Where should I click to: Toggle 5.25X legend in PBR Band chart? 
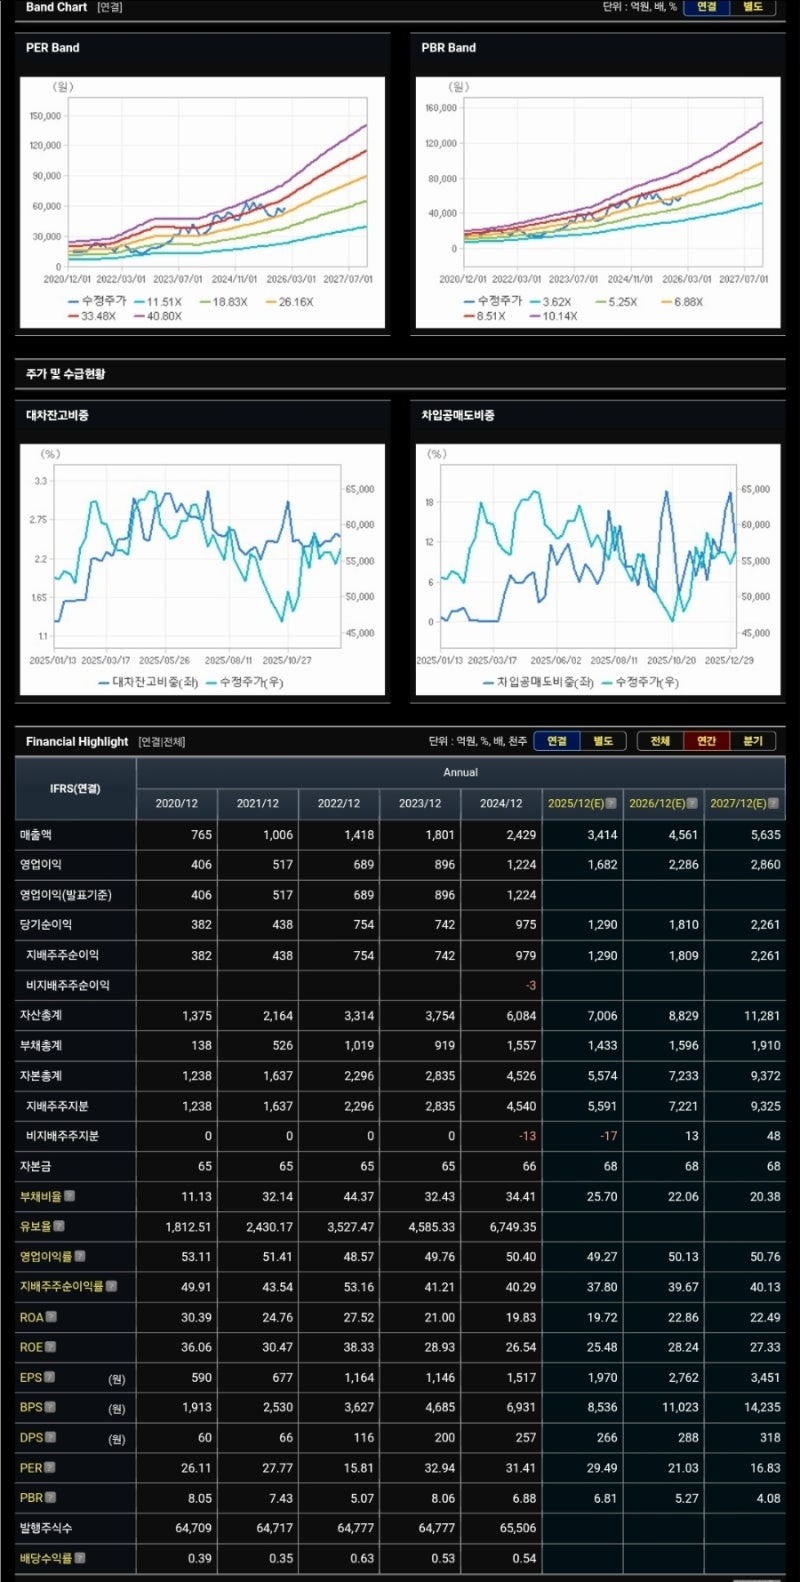click(x=616, y=302)
